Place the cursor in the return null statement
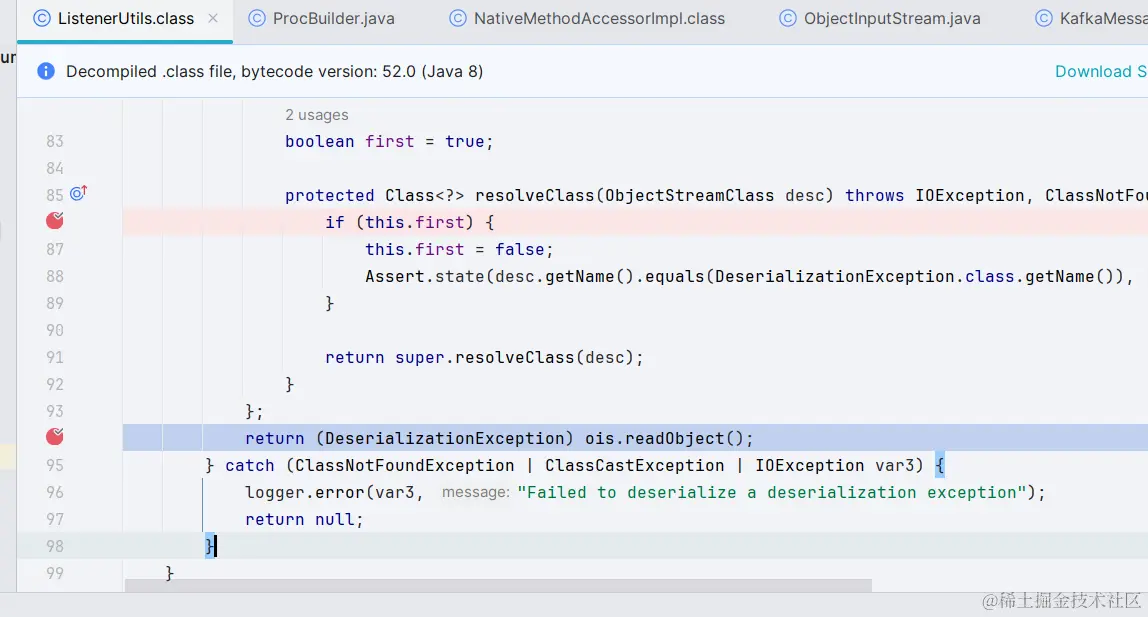1148x617 pixels. click(x=302, y=519)
